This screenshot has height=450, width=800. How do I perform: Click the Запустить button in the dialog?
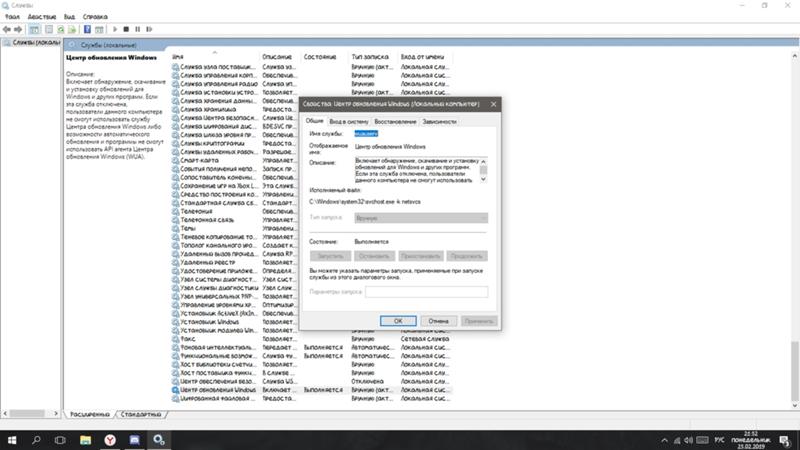click(x=330, y=256)
